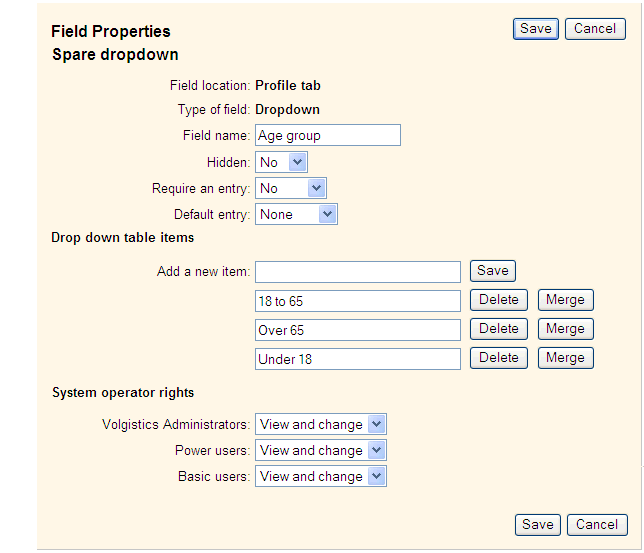Save the new dropdown item
This screenshot has height=553, width=644.
(x=493, y=271)
